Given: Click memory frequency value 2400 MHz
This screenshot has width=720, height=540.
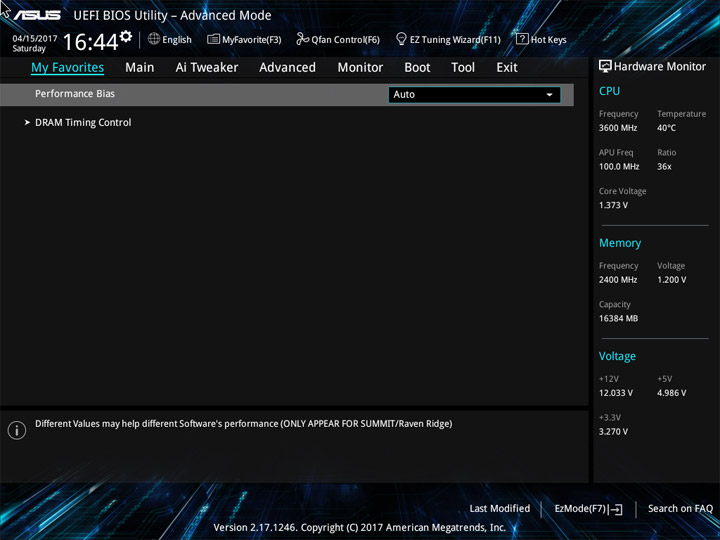Looking at the screenshot, I should [x=618, y=280].
